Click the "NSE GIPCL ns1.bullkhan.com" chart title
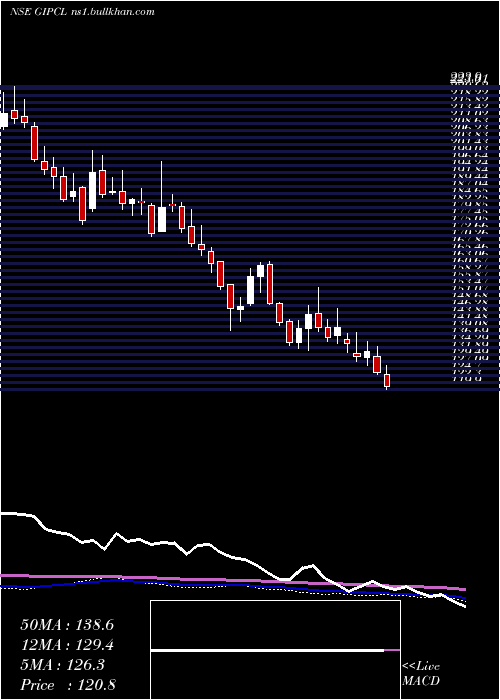This screenshot has width=500, height=700. tap(82, 12)
